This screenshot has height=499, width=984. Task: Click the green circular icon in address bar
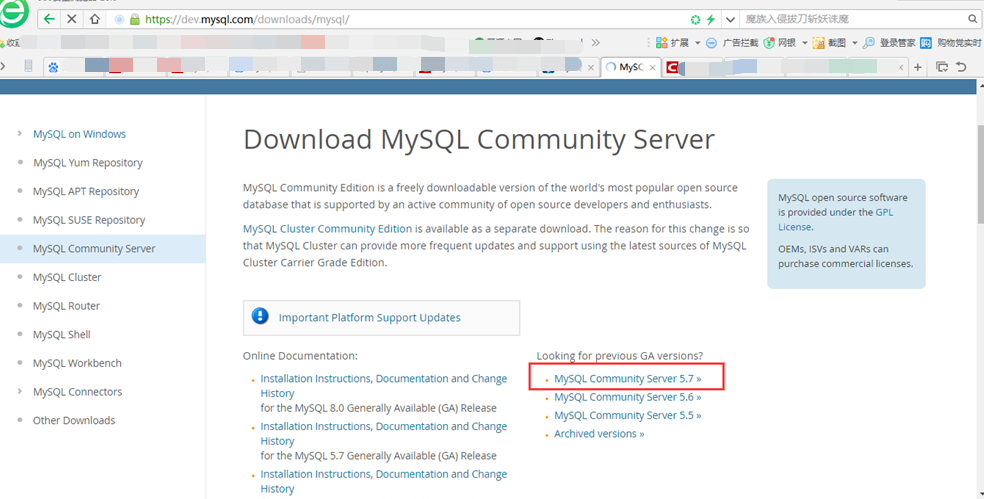tap(695, 19)
